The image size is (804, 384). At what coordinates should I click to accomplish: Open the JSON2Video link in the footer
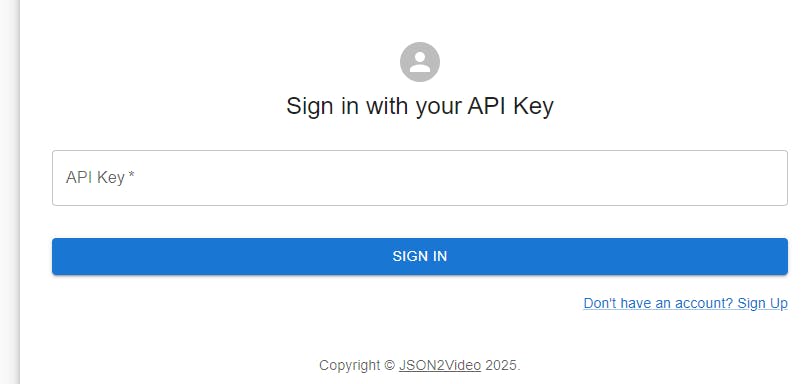[439, 366]
